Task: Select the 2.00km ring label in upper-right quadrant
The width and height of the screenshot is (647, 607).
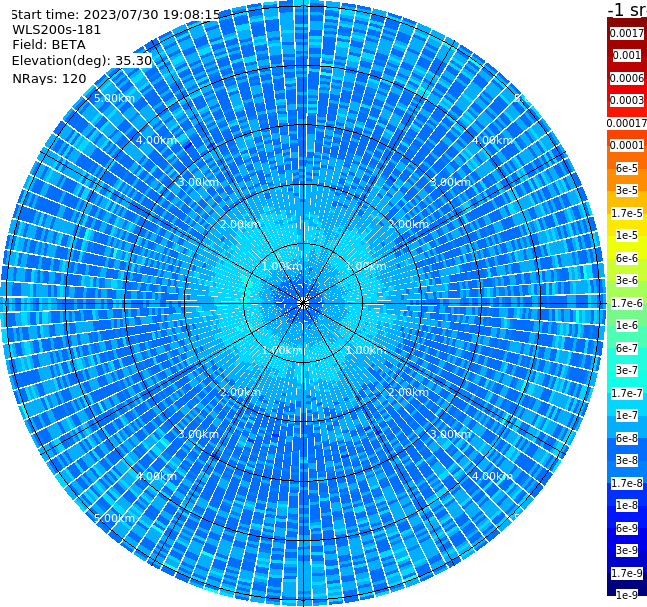Action: [x=408, y=224]
